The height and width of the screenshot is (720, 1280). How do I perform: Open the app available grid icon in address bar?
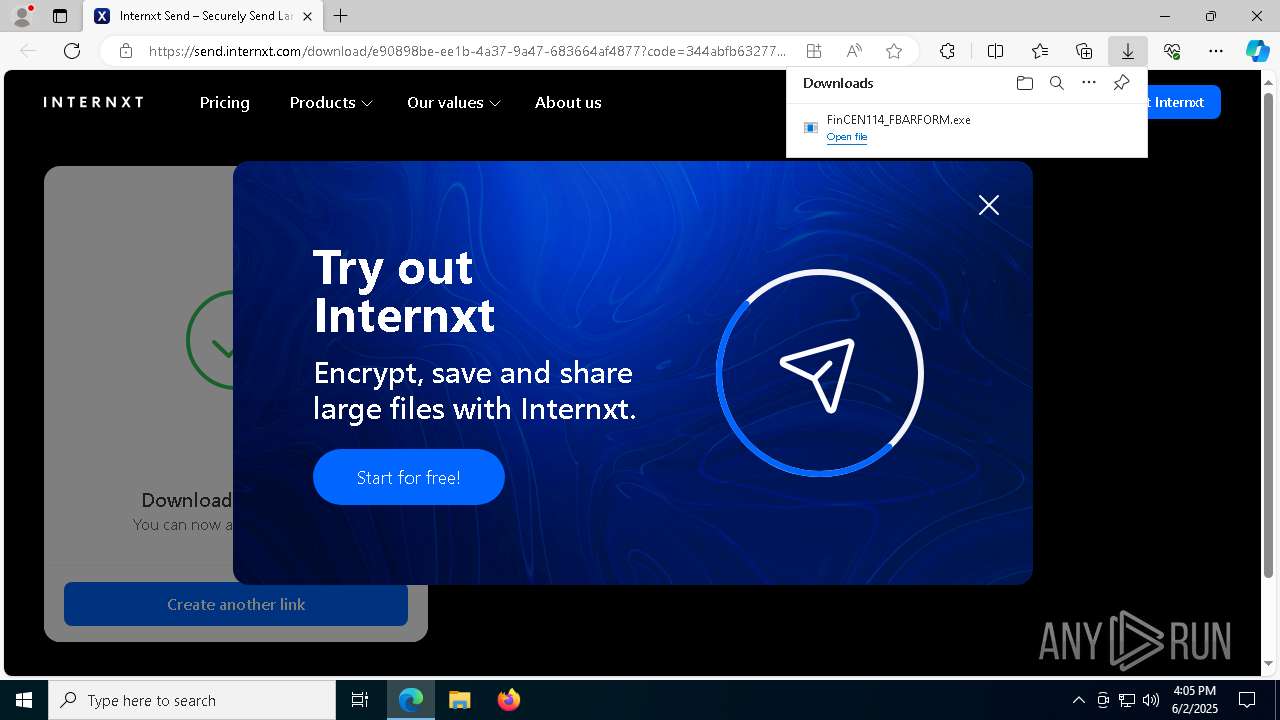(814, 51)
